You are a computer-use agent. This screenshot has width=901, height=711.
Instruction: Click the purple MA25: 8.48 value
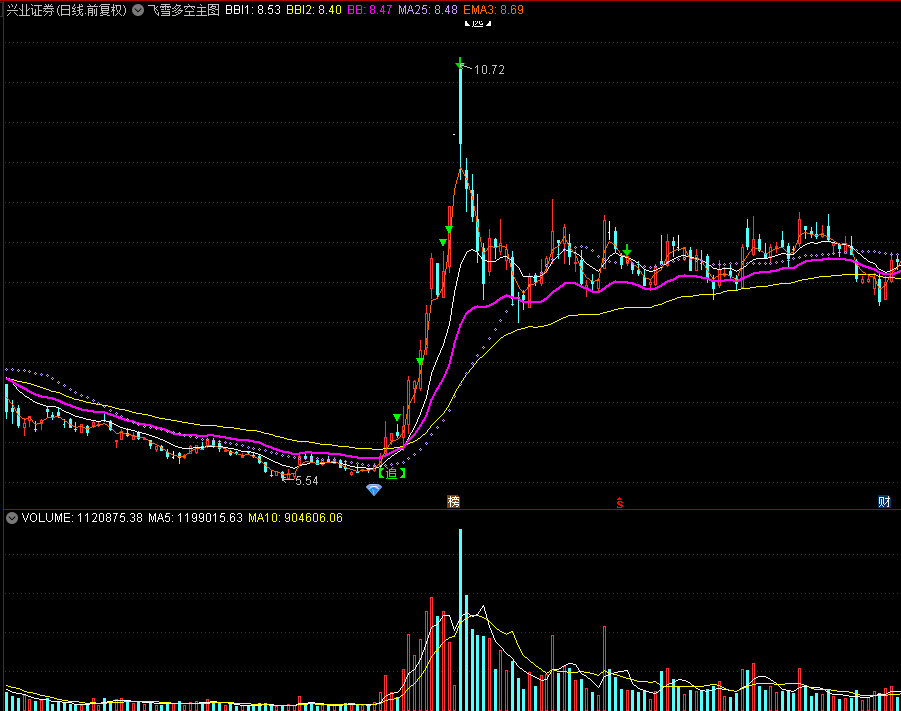[428, 10]
